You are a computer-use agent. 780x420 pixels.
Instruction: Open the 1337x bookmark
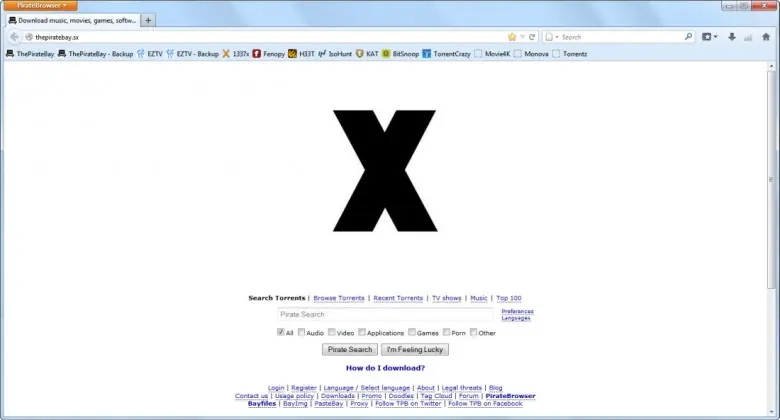tap(236, 54)
